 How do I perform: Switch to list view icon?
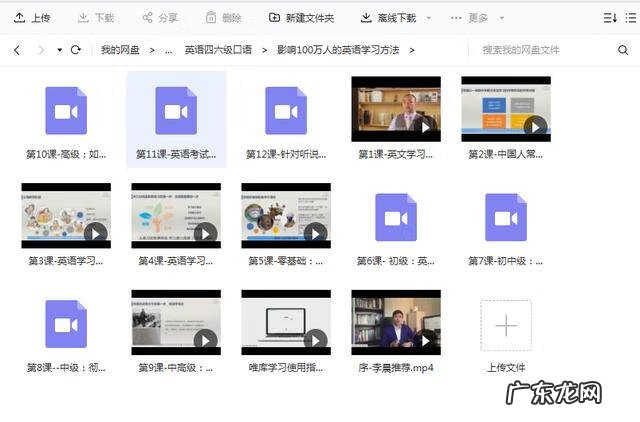631,18
